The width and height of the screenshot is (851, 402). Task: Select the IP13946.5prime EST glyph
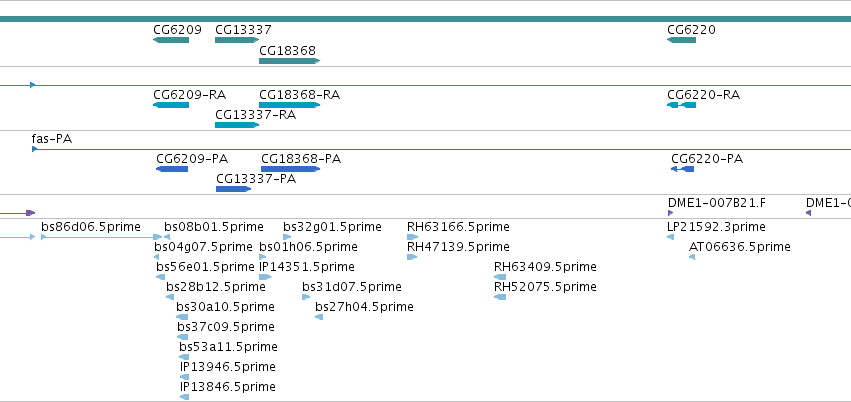[x=185, y=377]
